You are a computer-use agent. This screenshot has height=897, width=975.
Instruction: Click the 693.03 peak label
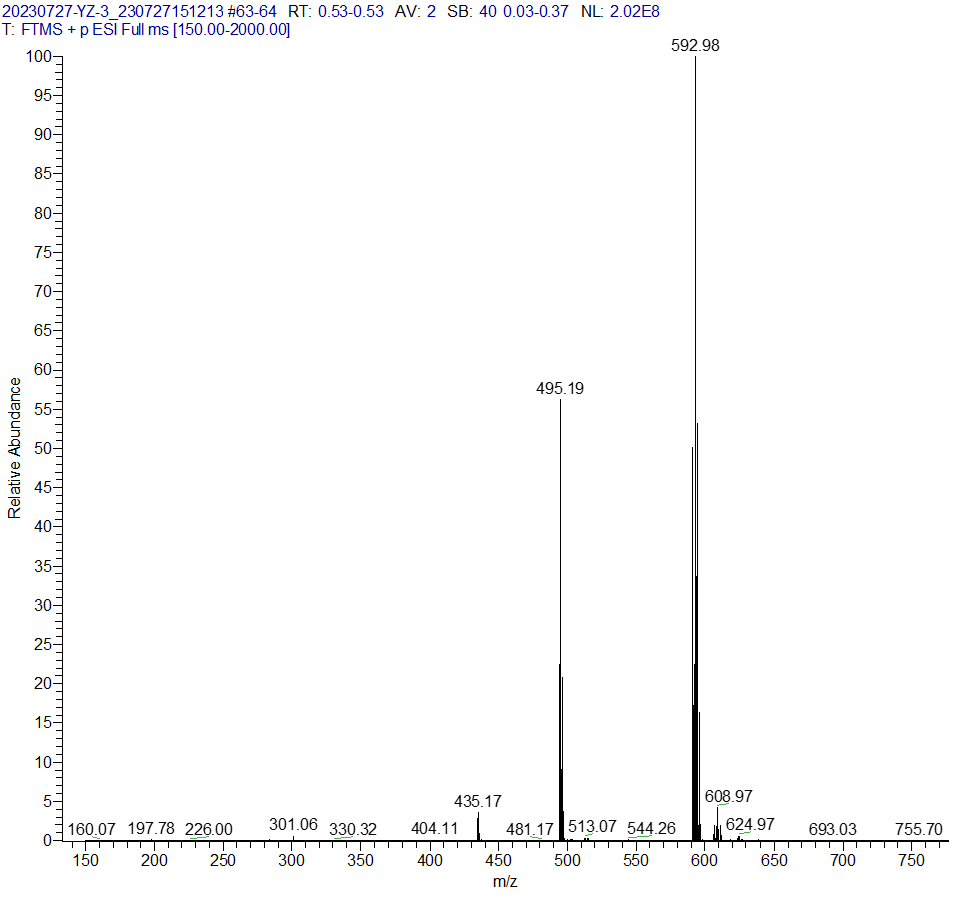[833, 829]
